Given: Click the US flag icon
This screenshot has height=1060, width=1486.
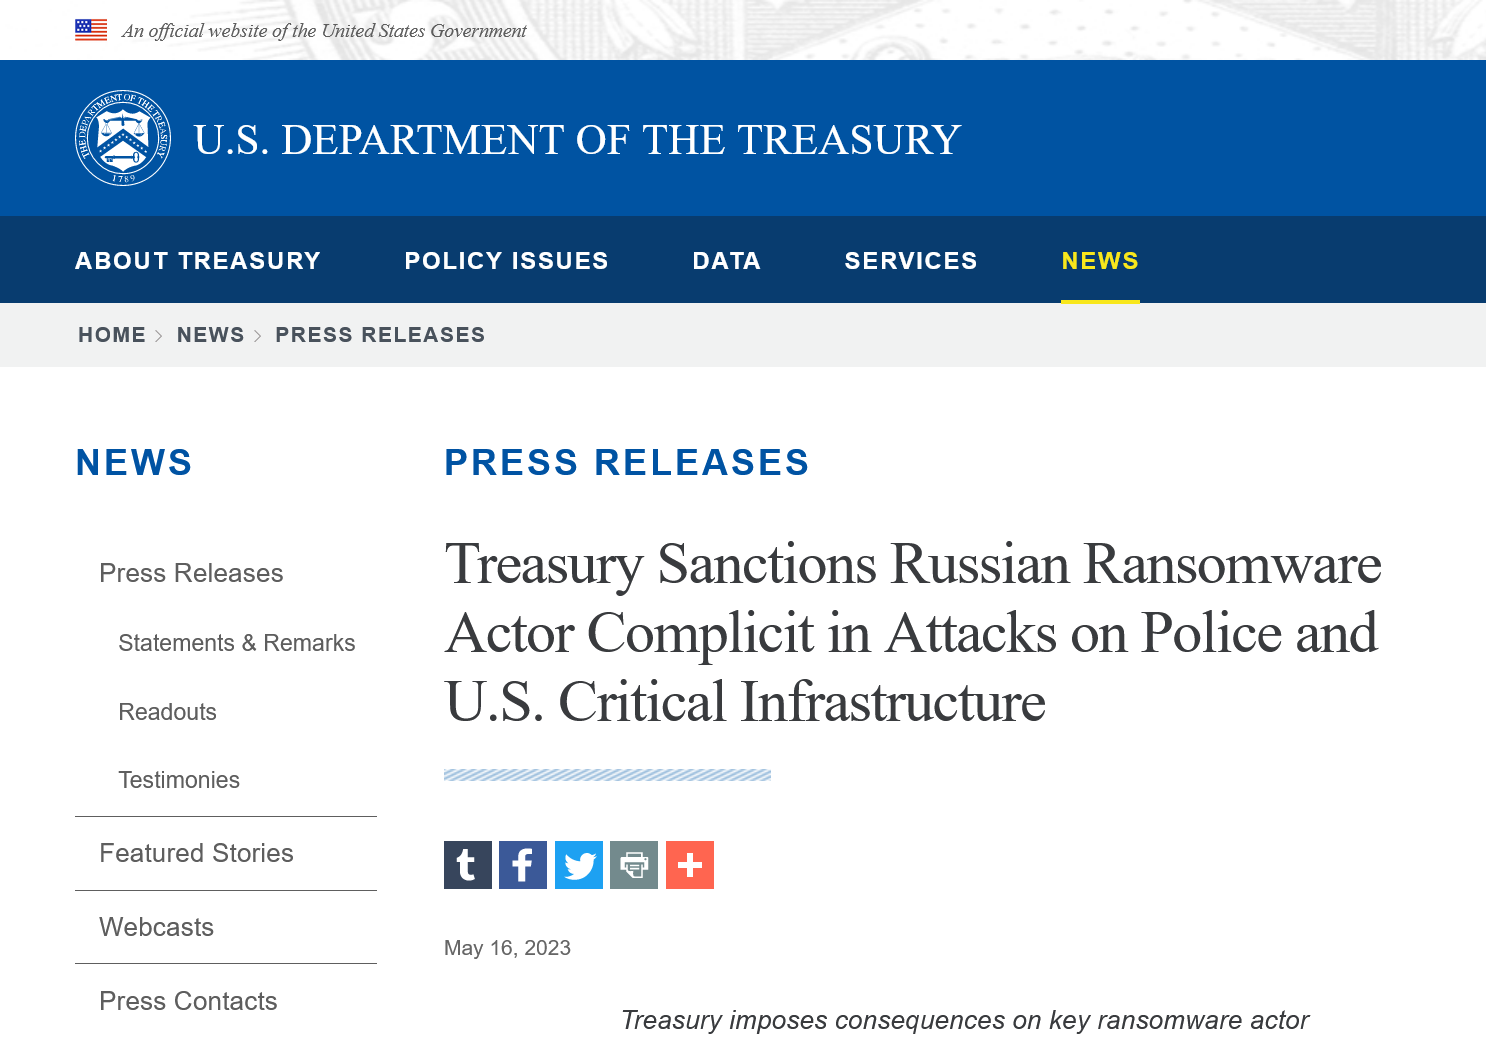Looking at the screenshot, I should pyautogui.click(x=91, y=30).
